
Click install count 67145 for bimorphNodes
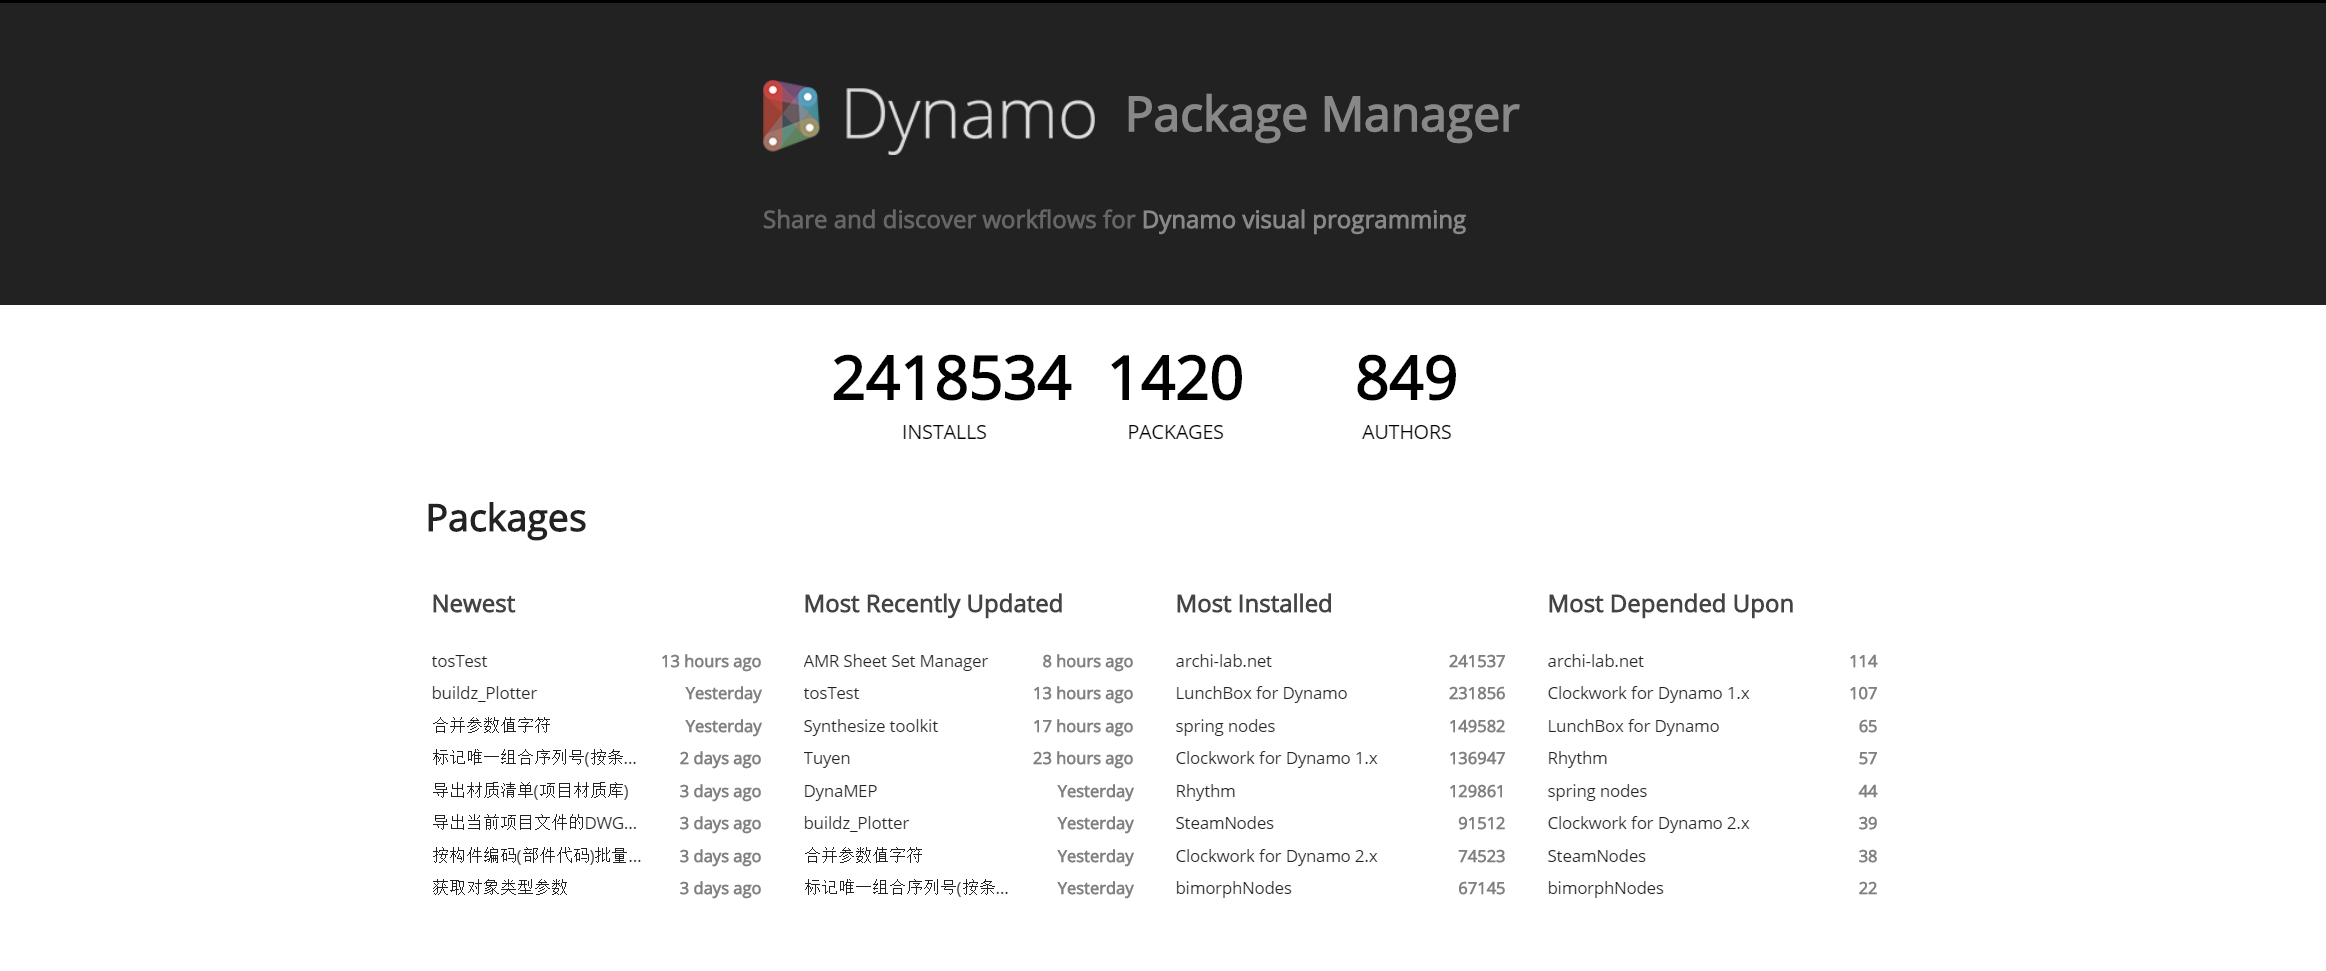coord(1481,888)
